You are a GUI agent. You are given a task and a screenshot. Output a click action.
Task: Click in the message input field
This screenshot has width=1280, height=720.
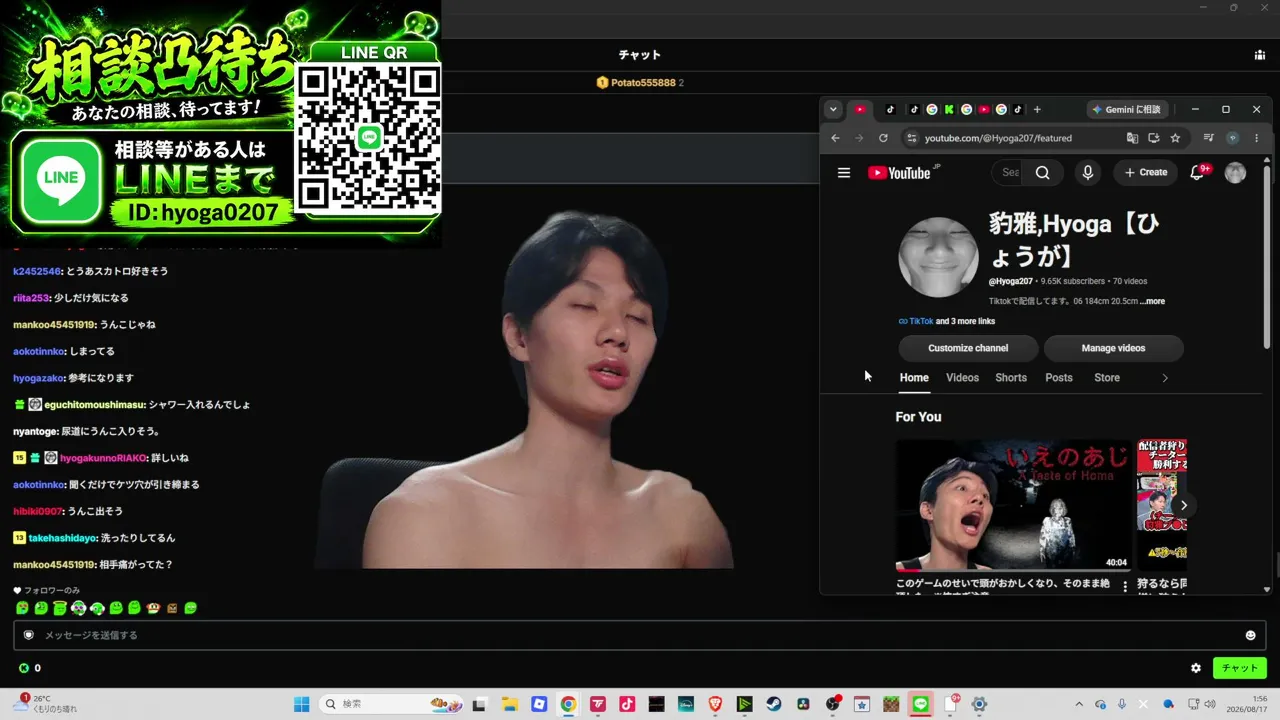click(x=640, y=635)
